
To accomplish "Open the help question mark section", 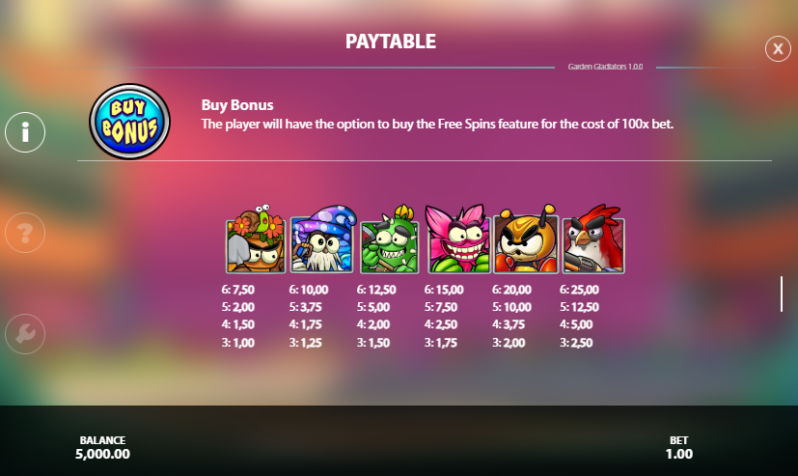I will [x=25, y=233].
